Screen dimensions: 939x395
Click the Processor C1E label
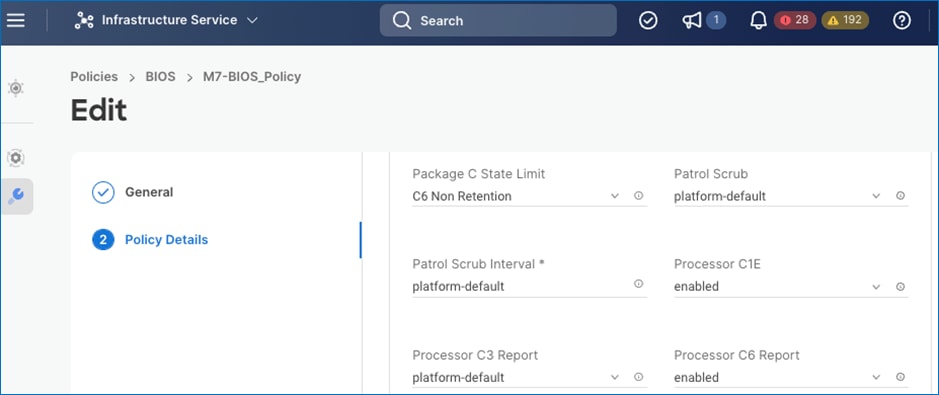click(717, 264)
